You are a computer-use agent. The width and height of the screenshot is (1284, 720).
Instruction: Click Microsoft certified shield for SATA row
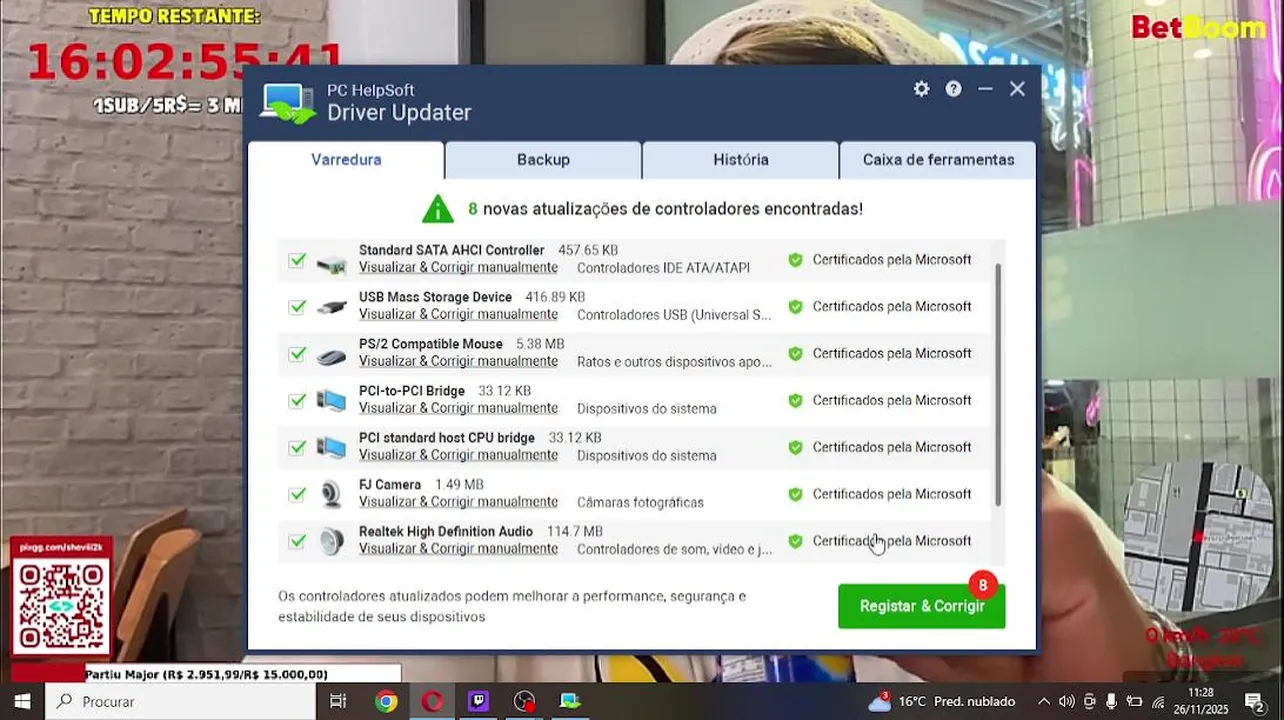coord(795,260)
